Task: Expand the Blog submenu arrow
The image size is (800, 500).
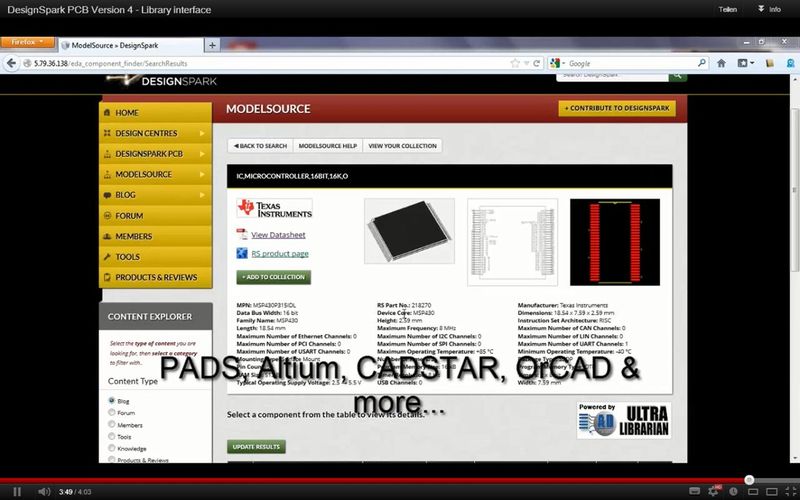Action: click(x=202, y=195)
